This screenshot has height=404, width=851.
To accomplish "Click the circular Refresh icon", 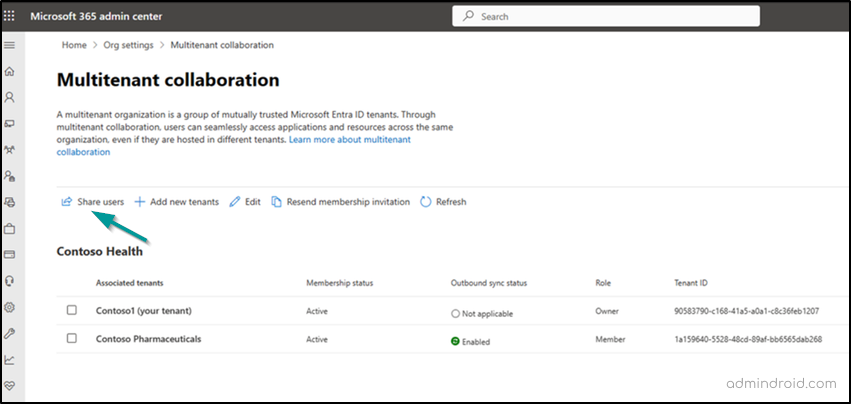I will click(426, 202).
